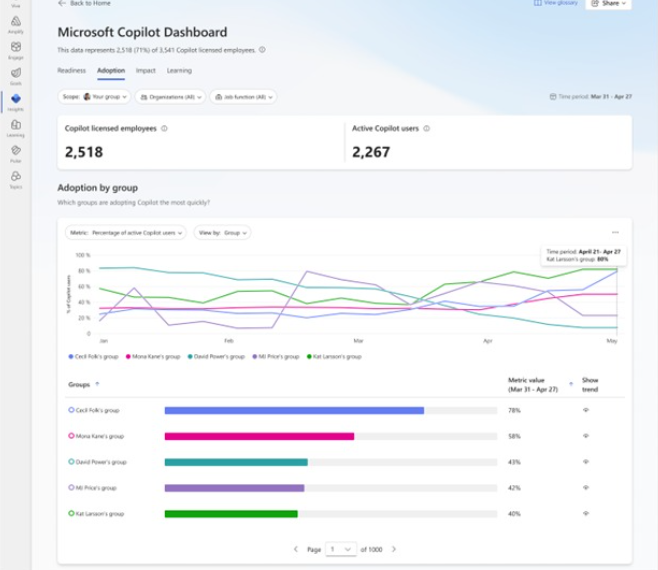Click the 2,518 licensed employees count
The width and height of the screenshot is (658, 570).
pyautogui.click(x=84, y=152)
